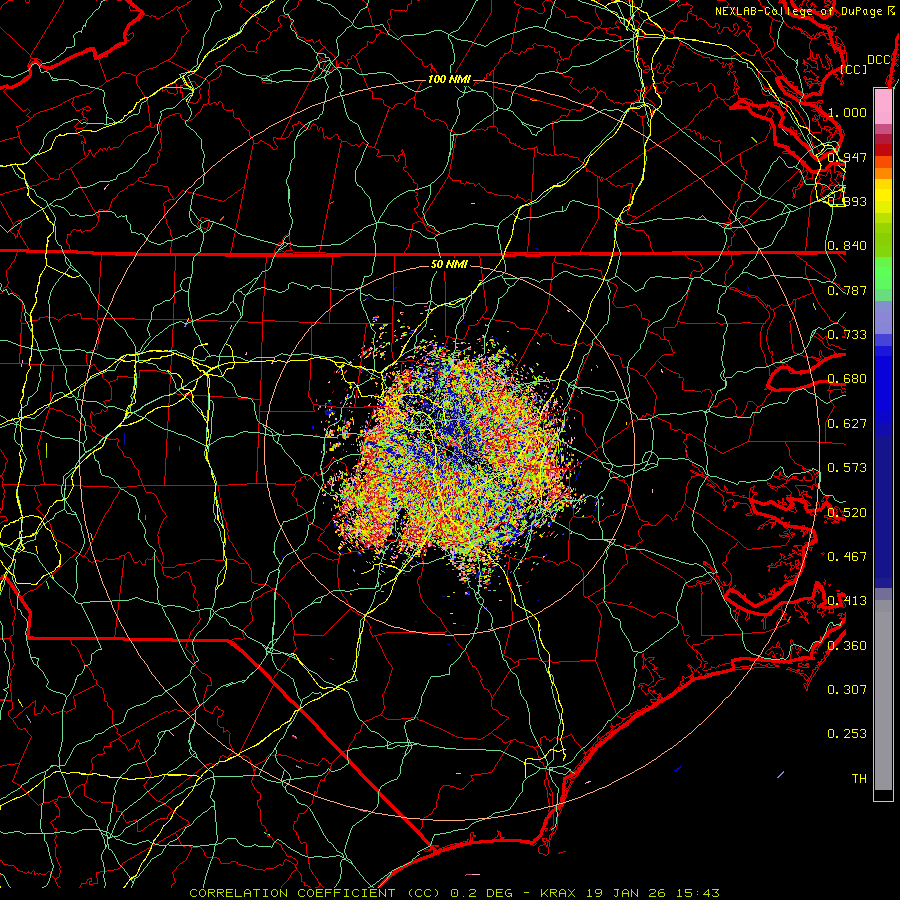Screen dimensions: 900x900
Task: Click the 100 NMI range ring label
Action: [449, 79]
